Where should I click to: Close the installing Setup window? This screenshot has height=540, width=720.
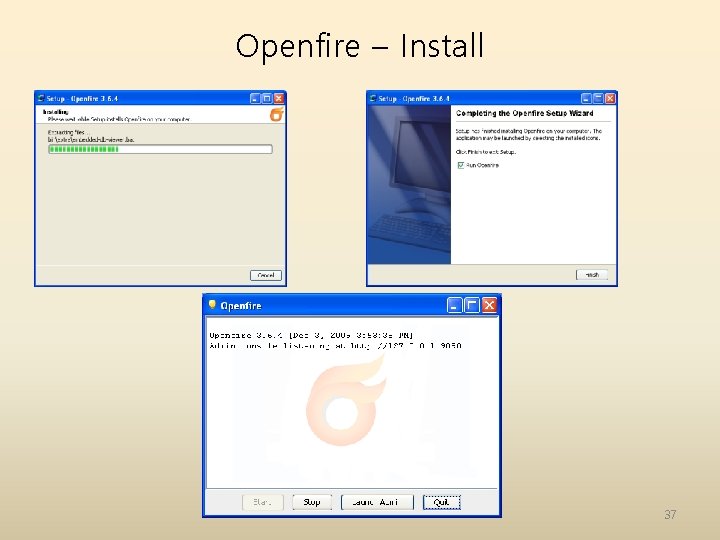(x=278, y=98)
